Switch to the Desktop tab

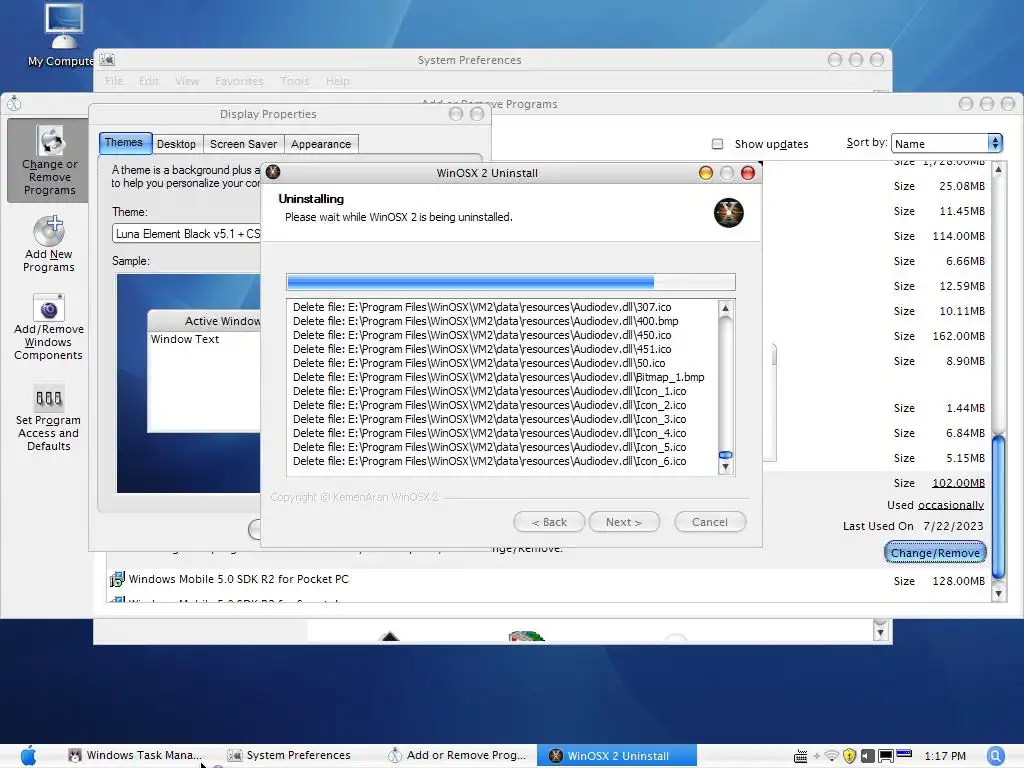[x=176, y=144]
